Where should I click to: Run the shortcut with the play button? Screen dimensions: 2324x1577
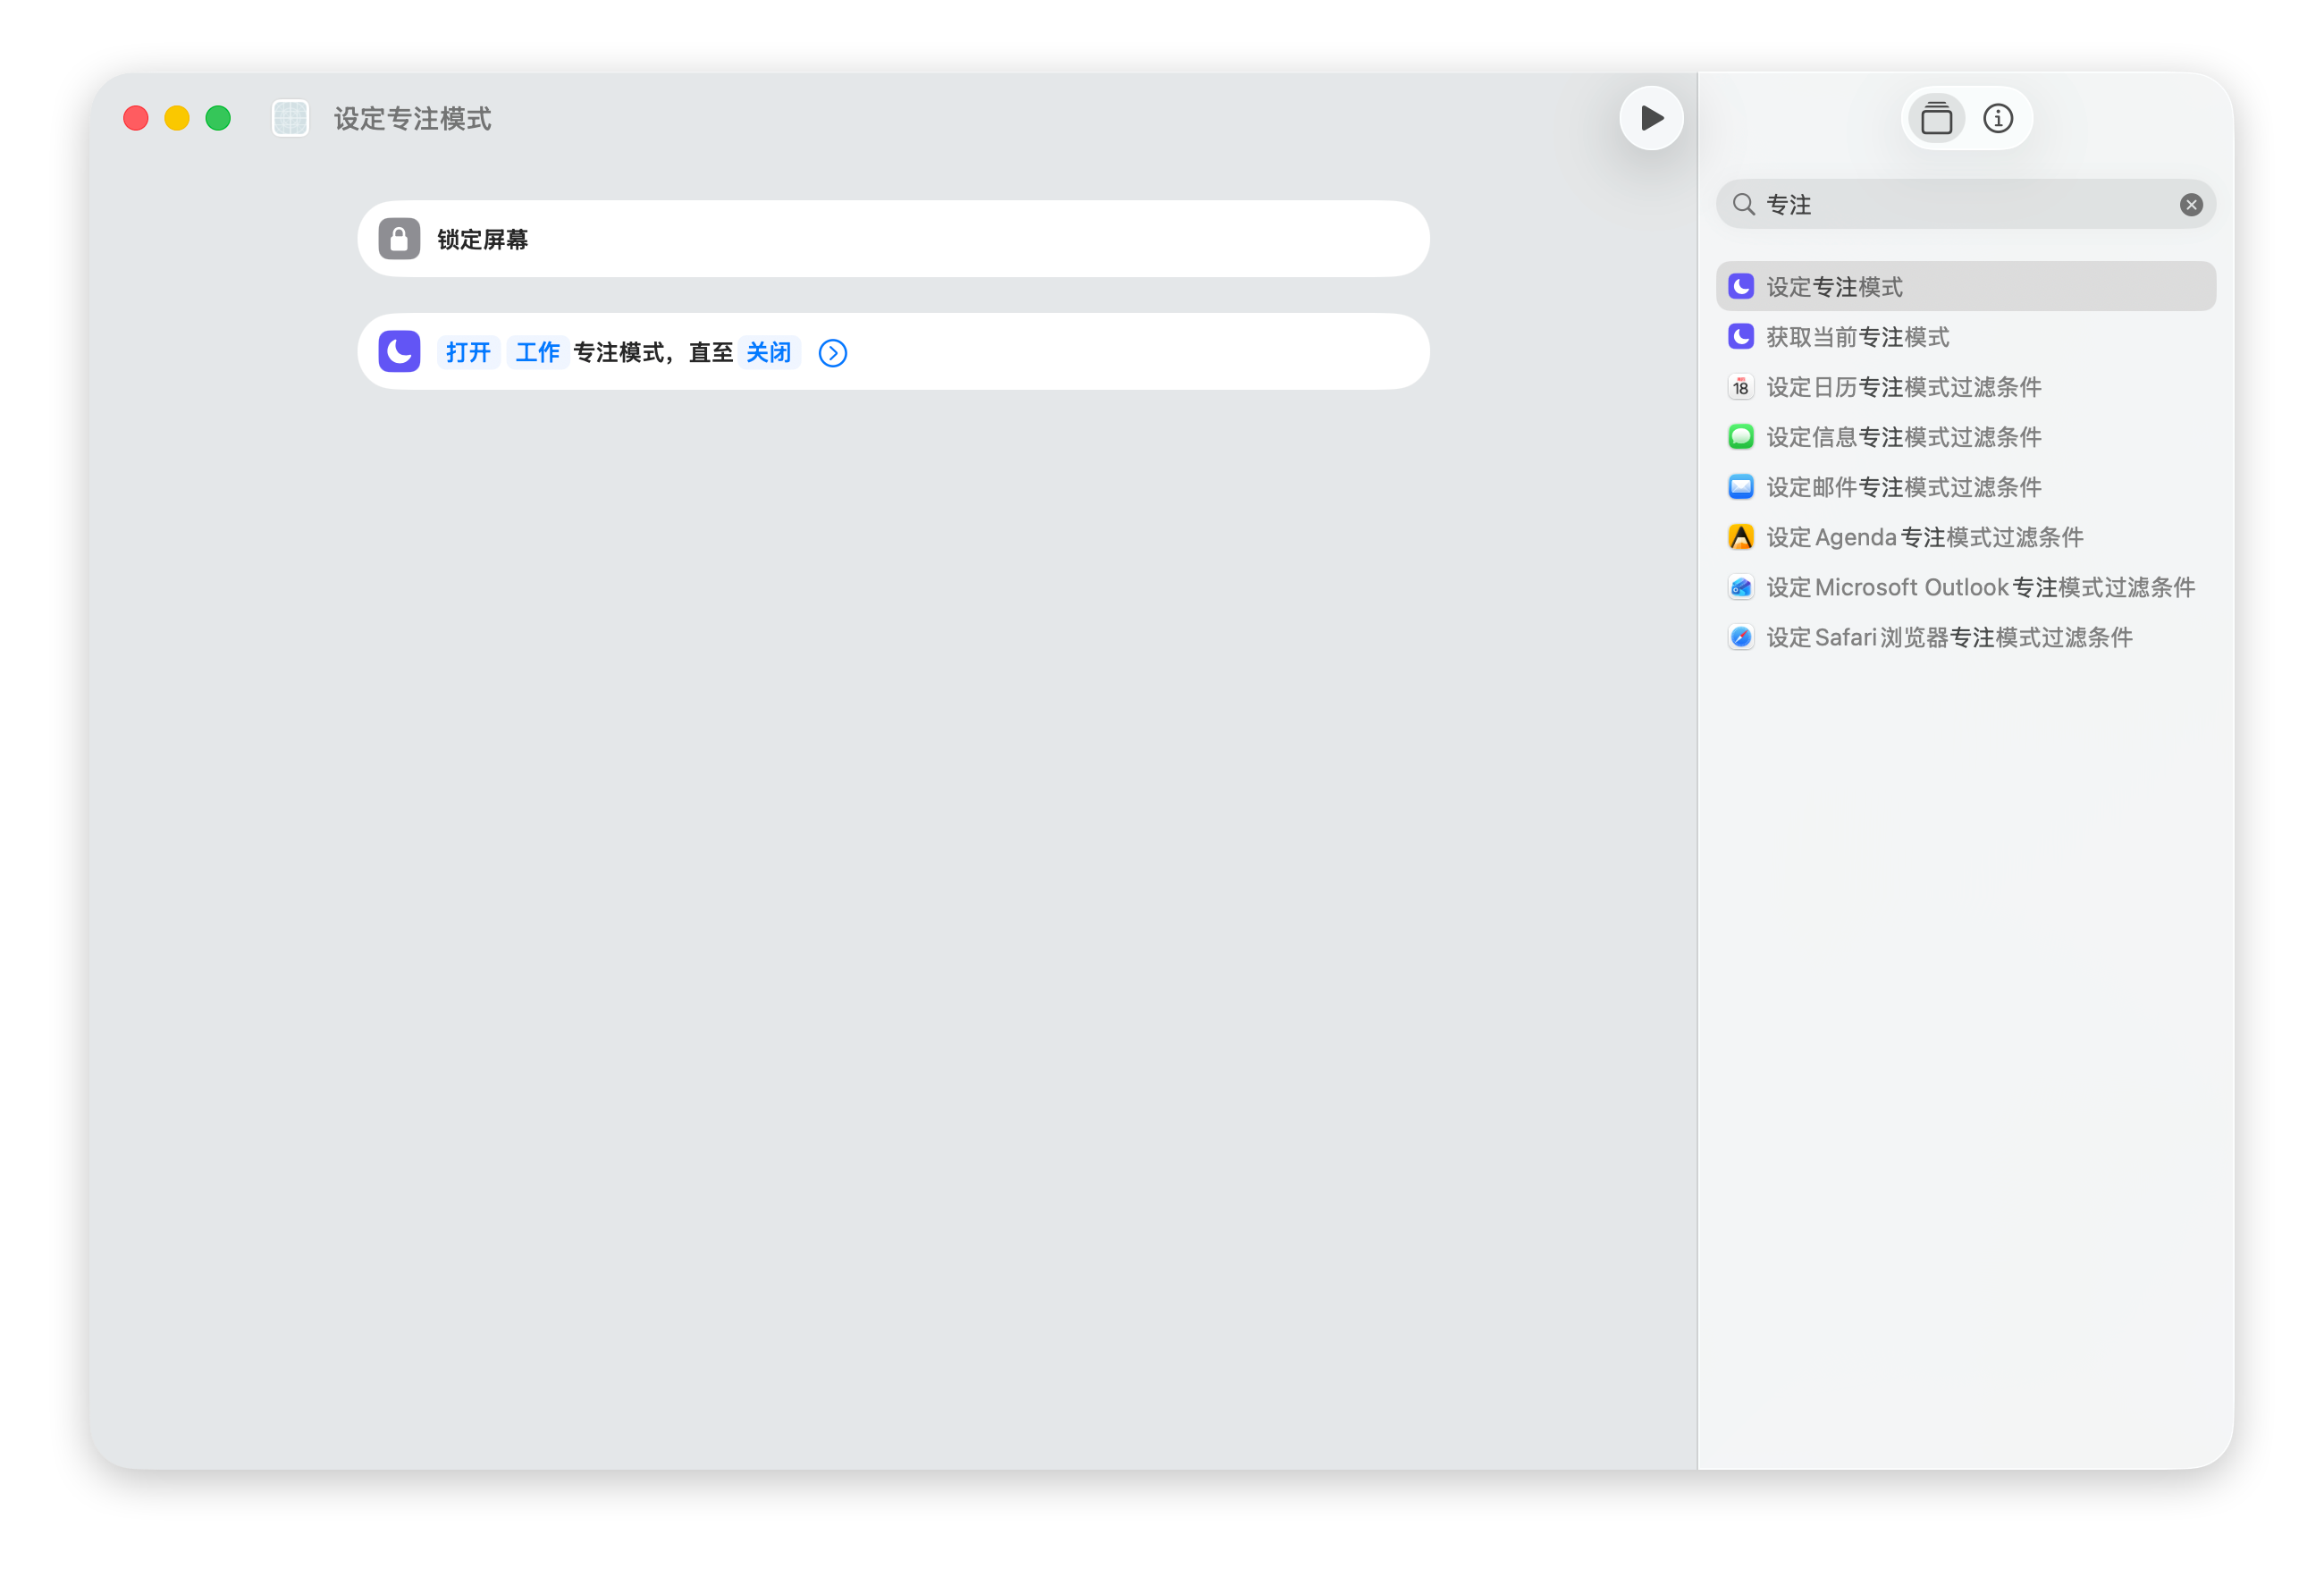click(x=1651, y=119)
